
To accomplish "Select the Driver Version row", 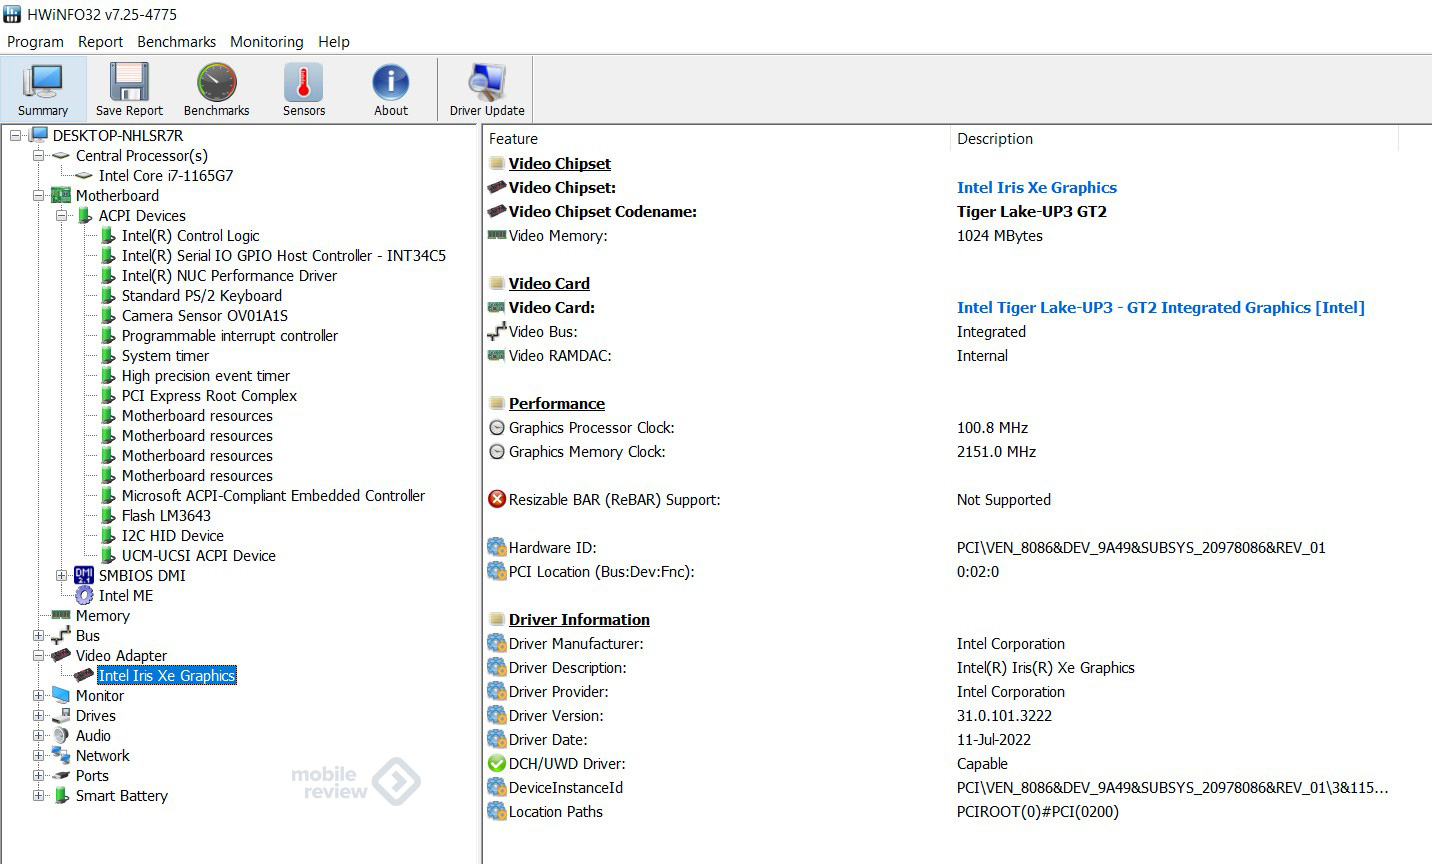I will (940, 715).
